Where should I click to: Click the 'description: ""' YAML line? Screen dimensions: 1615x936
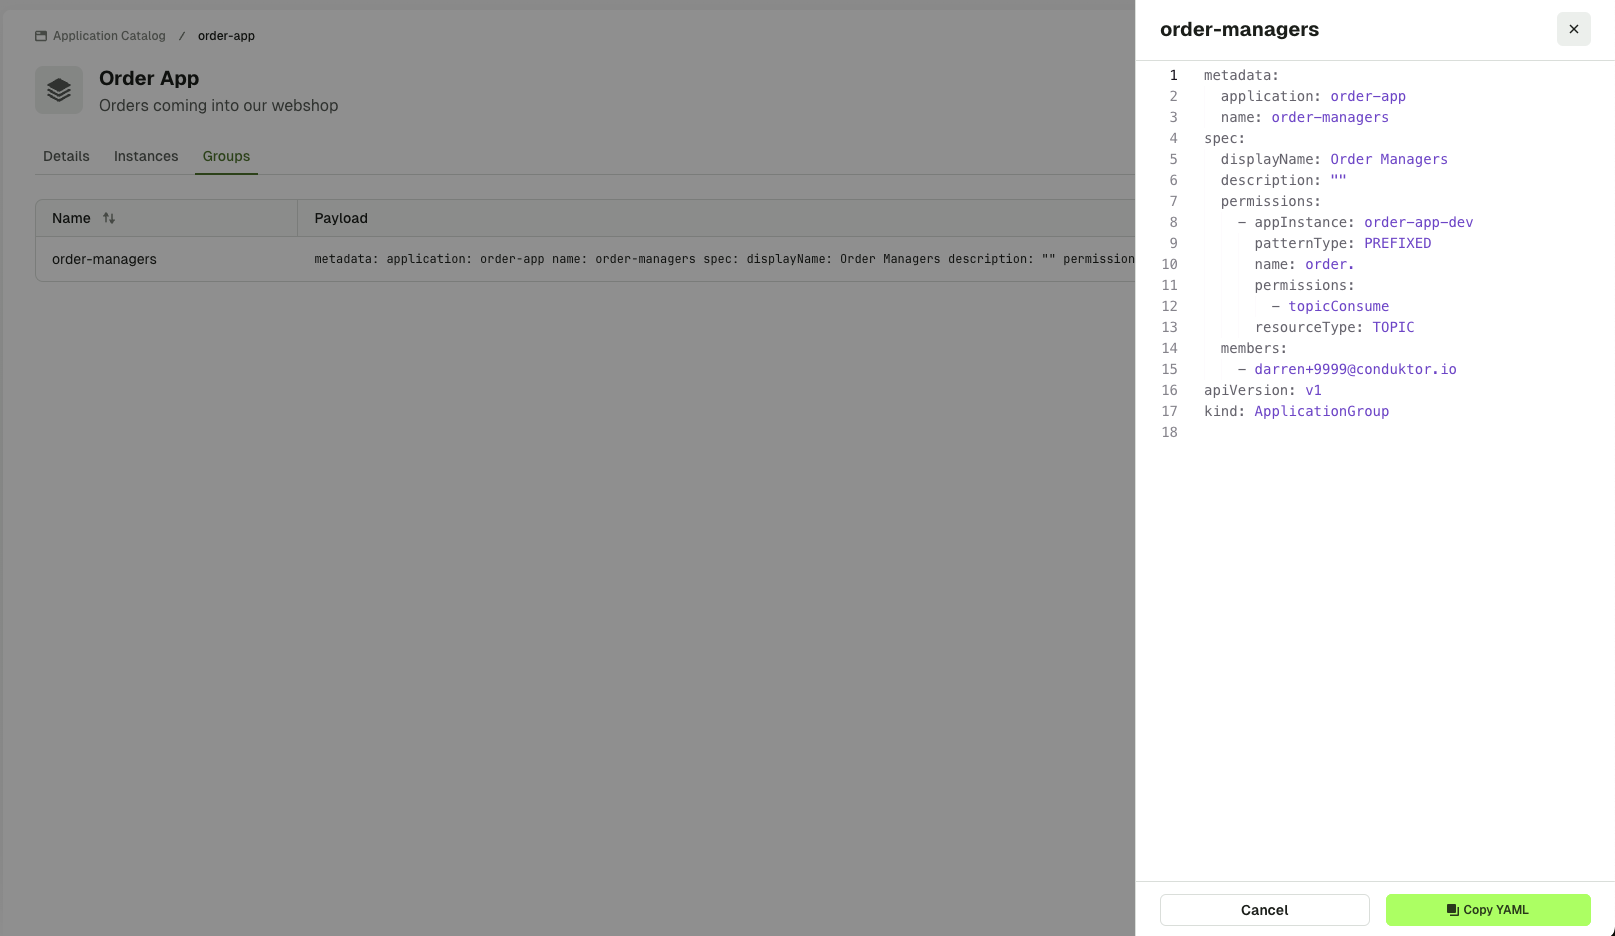[x=1284, y=180]
